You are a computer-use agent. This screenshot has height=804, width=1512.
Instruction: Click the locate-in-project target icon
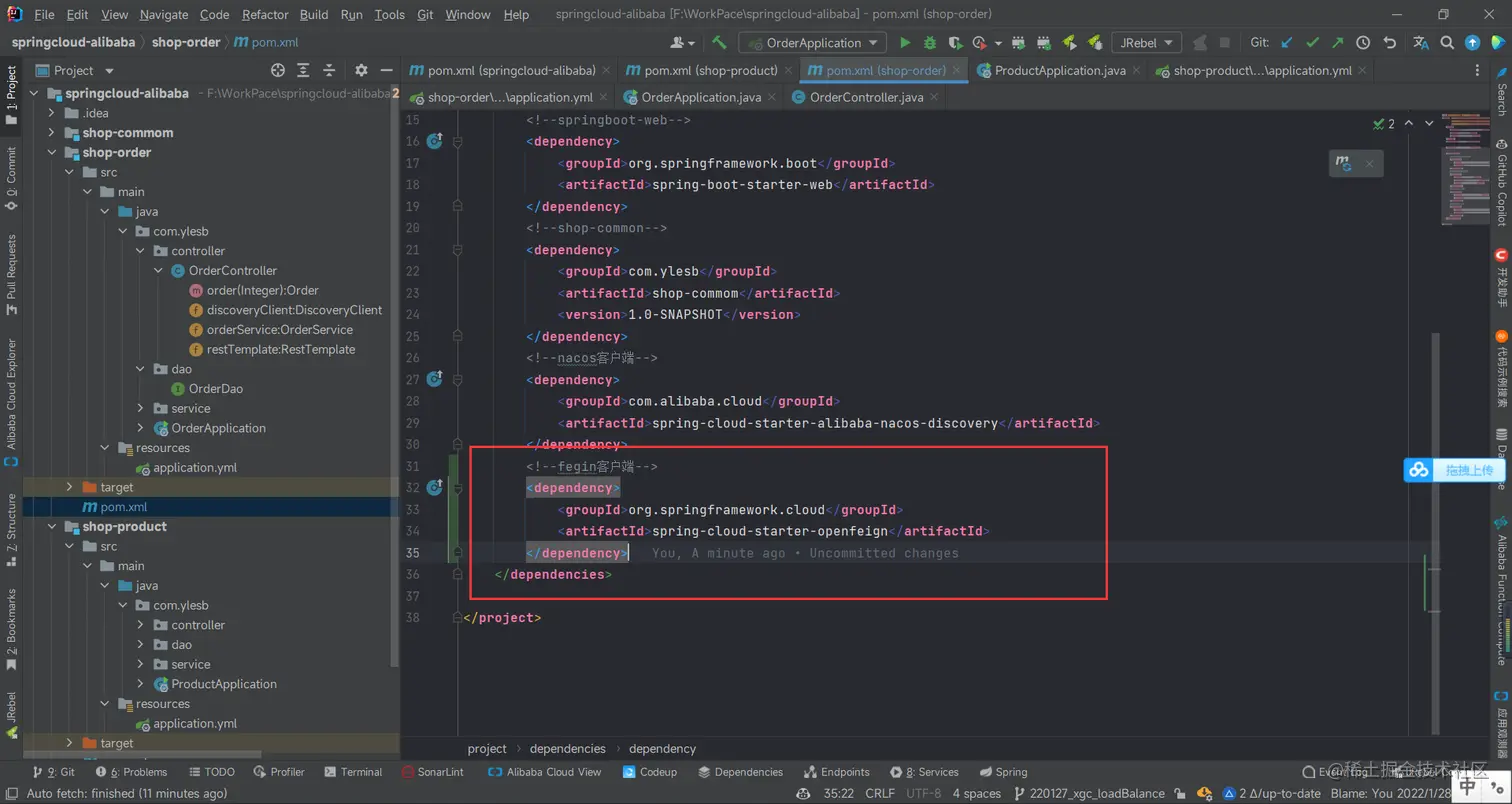click(278, 70)
